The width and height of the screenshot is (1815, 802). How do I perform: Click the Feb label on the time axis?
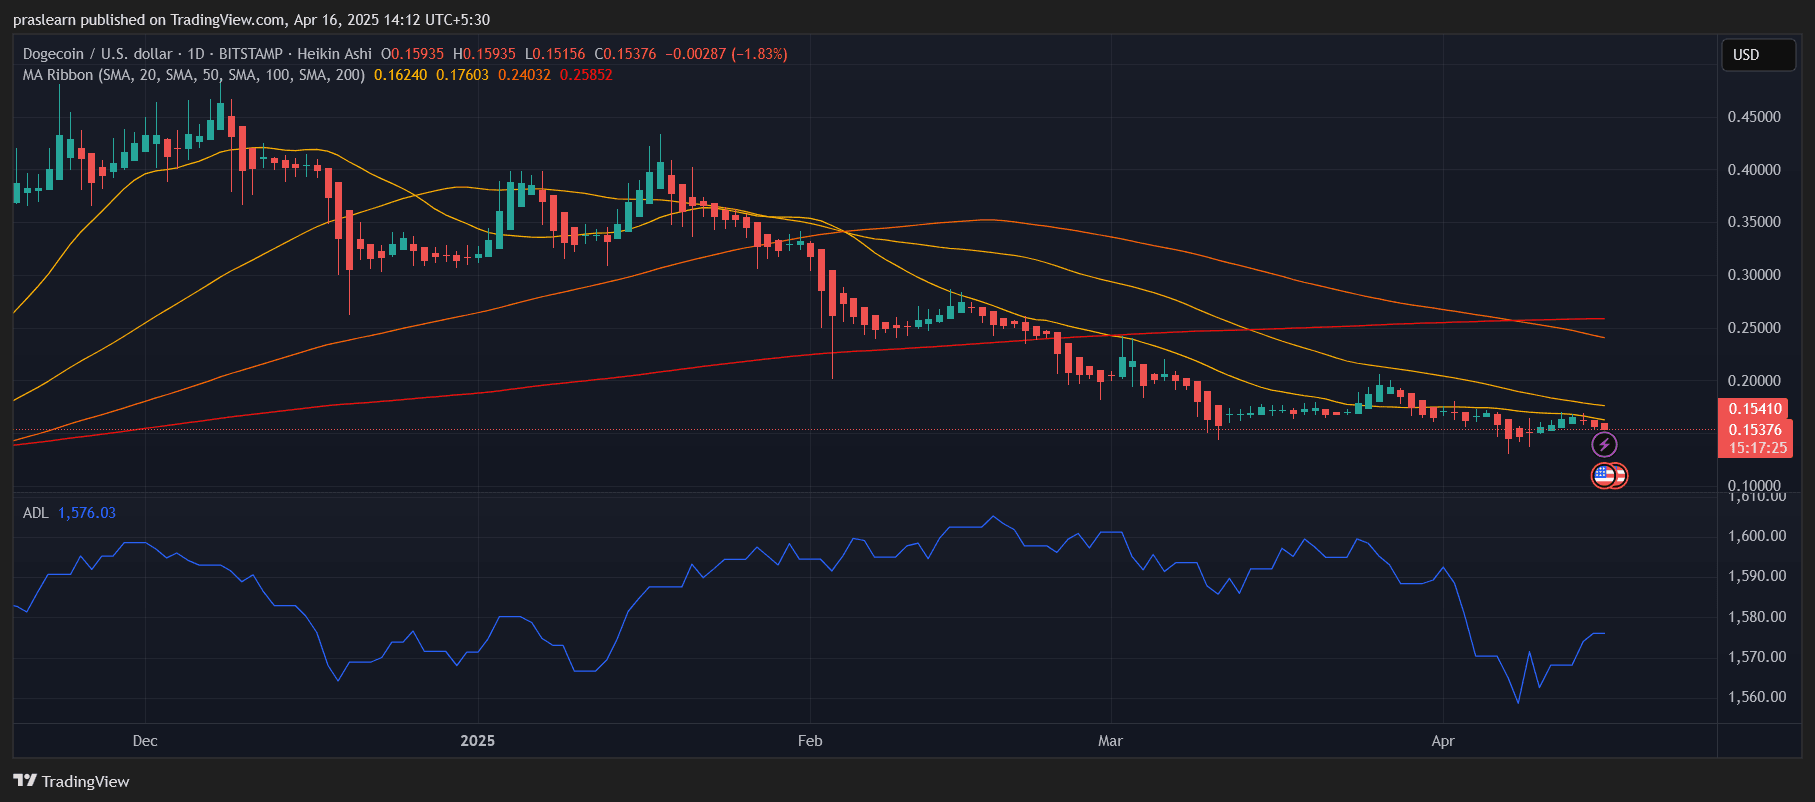coord(810,741)
